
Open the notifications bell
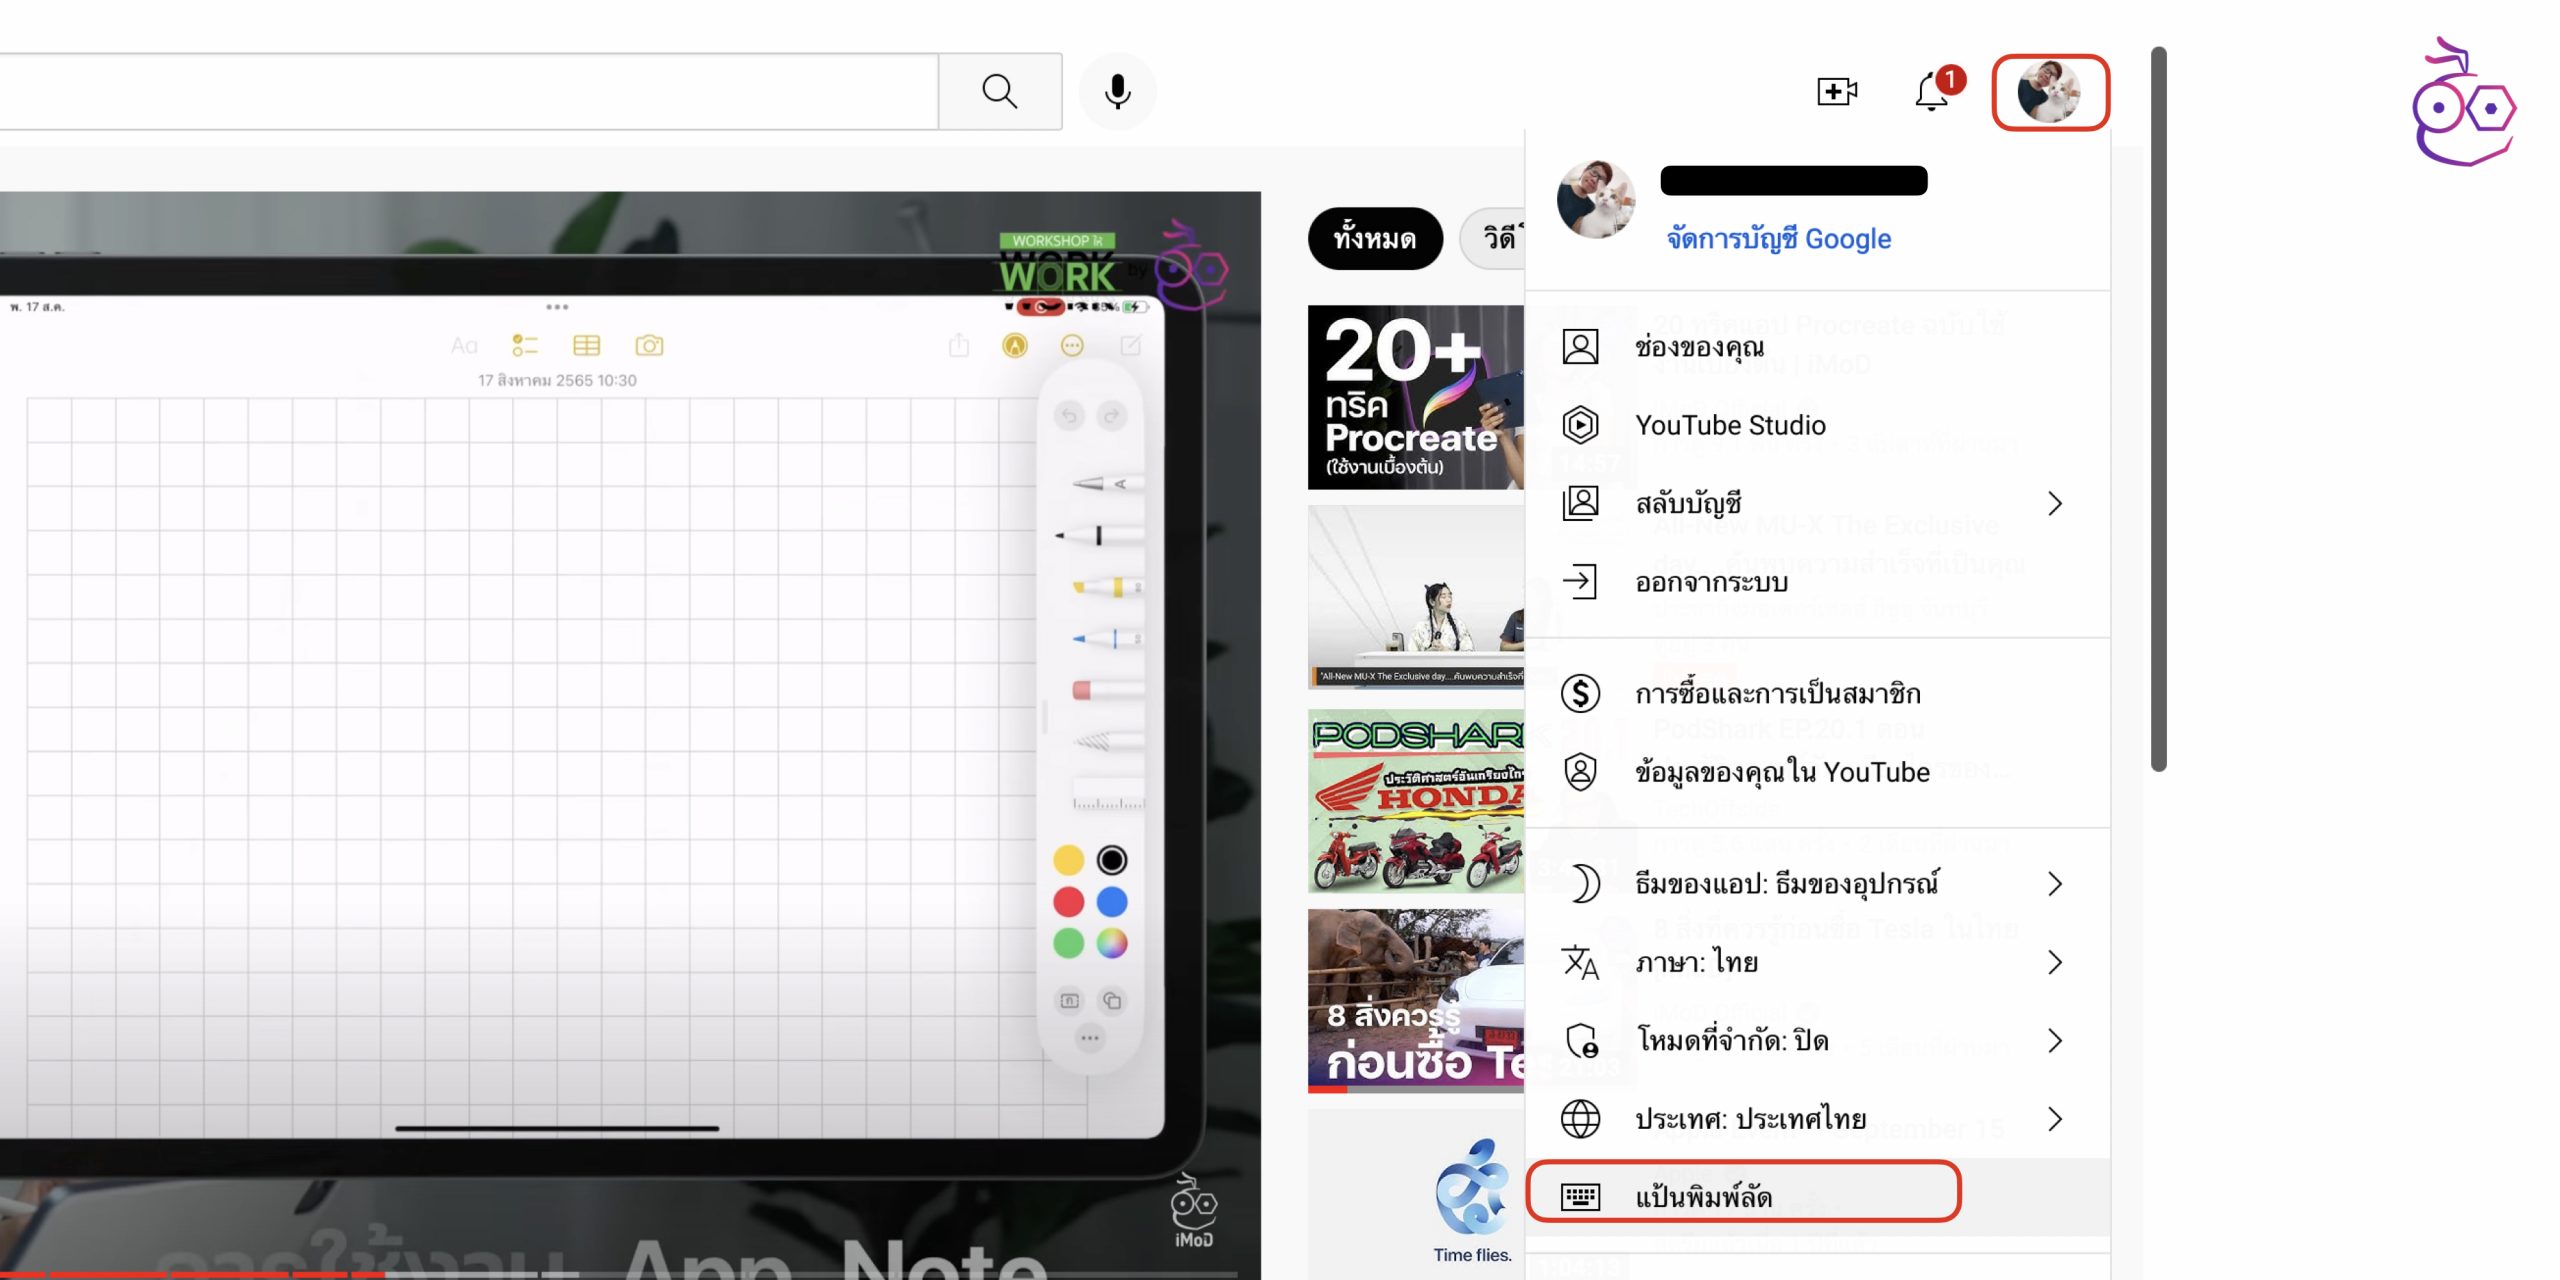pyautogui.click(x=1932, y=92)
